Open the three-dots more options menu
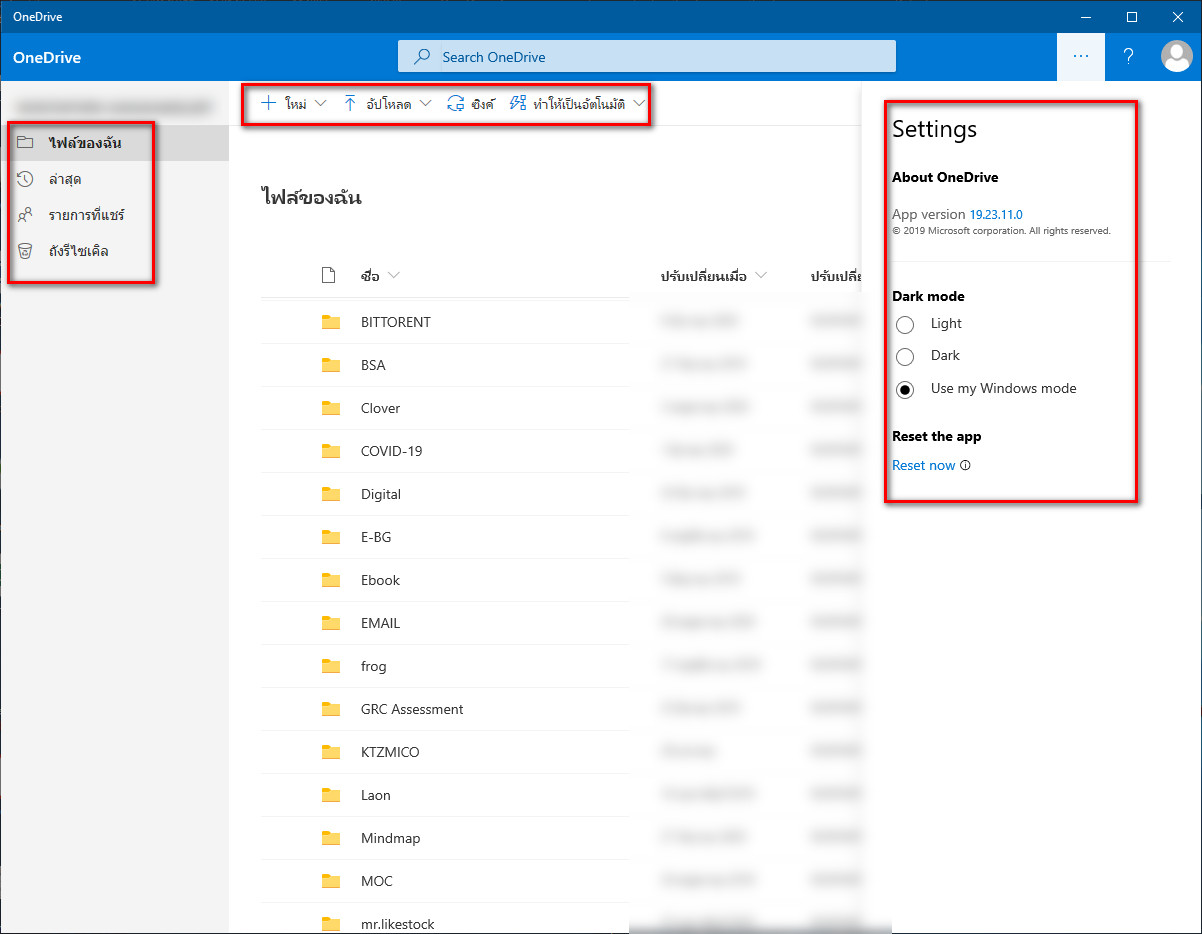The height and width of the screenshot is (934, 1202). (x=1081, y=57)
